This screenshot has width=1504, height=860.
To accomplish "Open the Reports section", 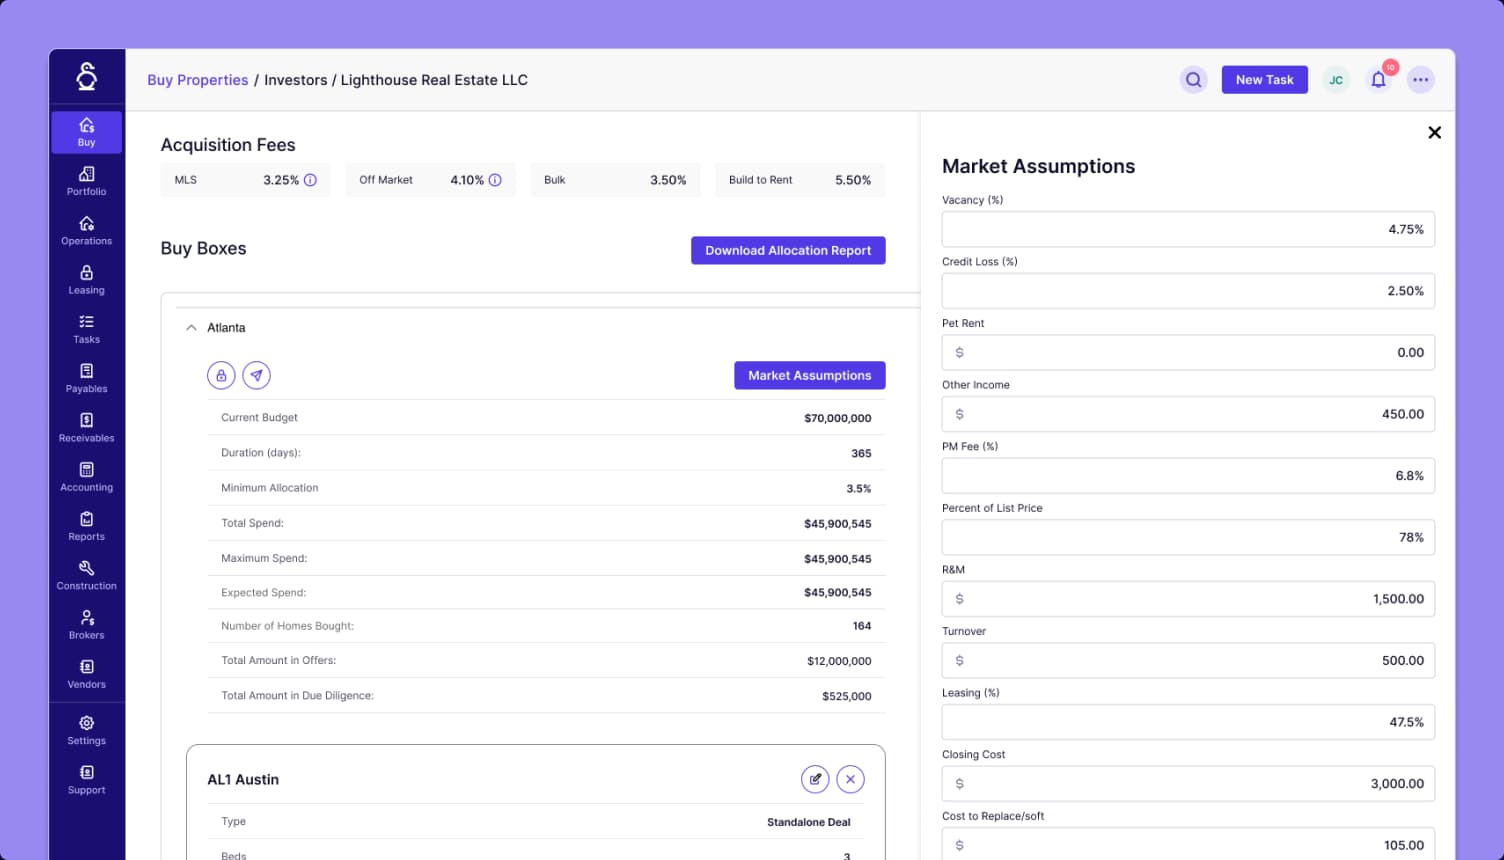I will [x=86, y=525].
